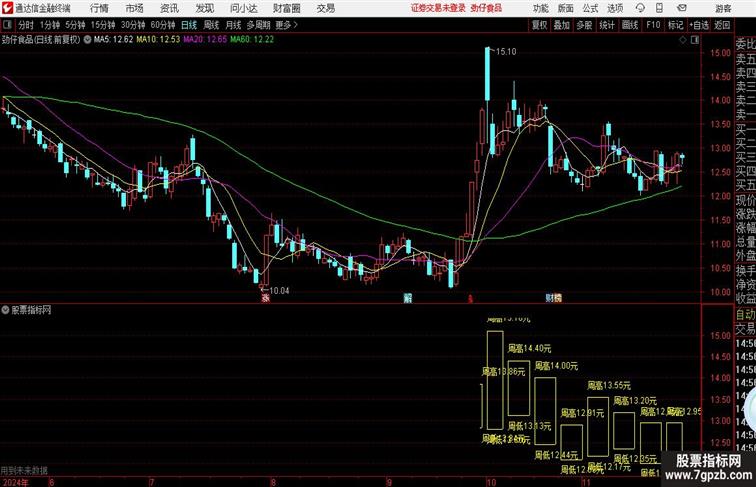Click the 10.04 low price label
The image size is (756, 487).
pyautogui.click(x=279, y=291)
